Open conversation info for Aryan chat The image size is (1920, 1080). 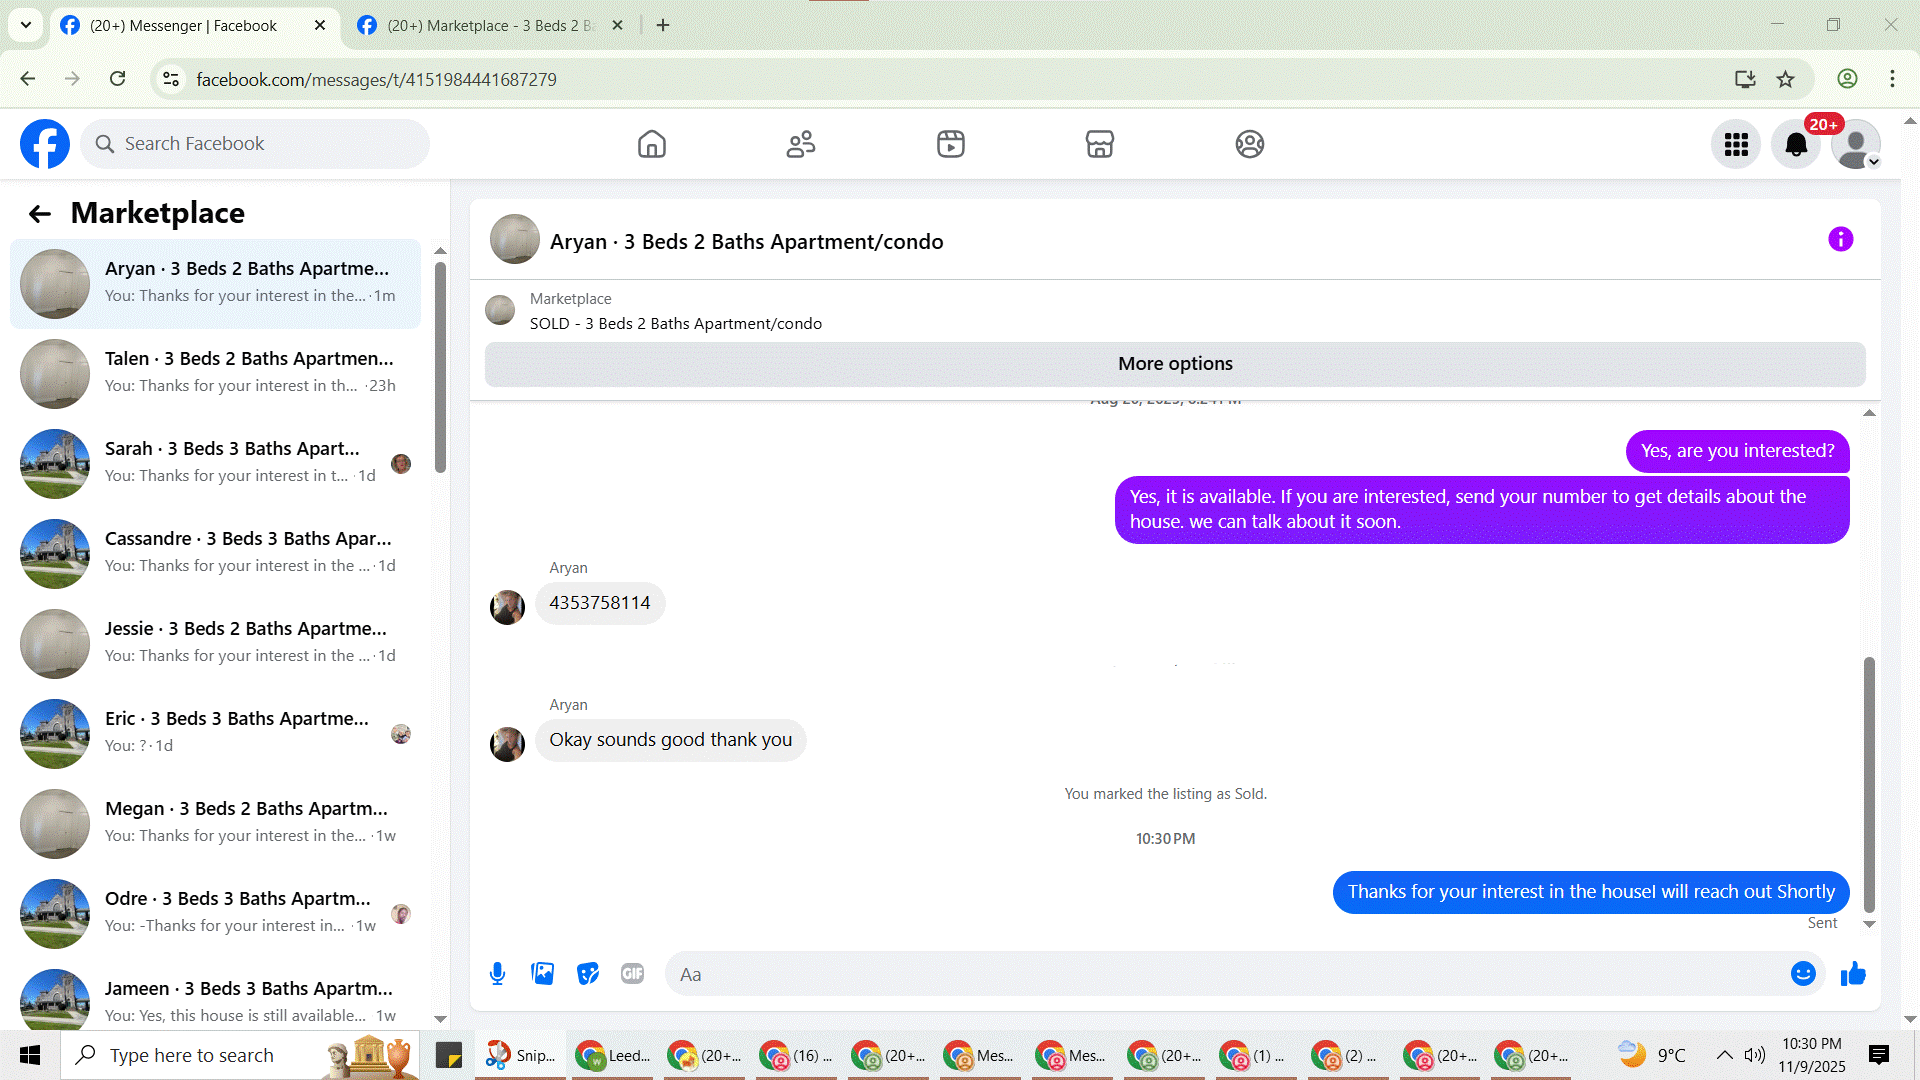[1840, 239]
